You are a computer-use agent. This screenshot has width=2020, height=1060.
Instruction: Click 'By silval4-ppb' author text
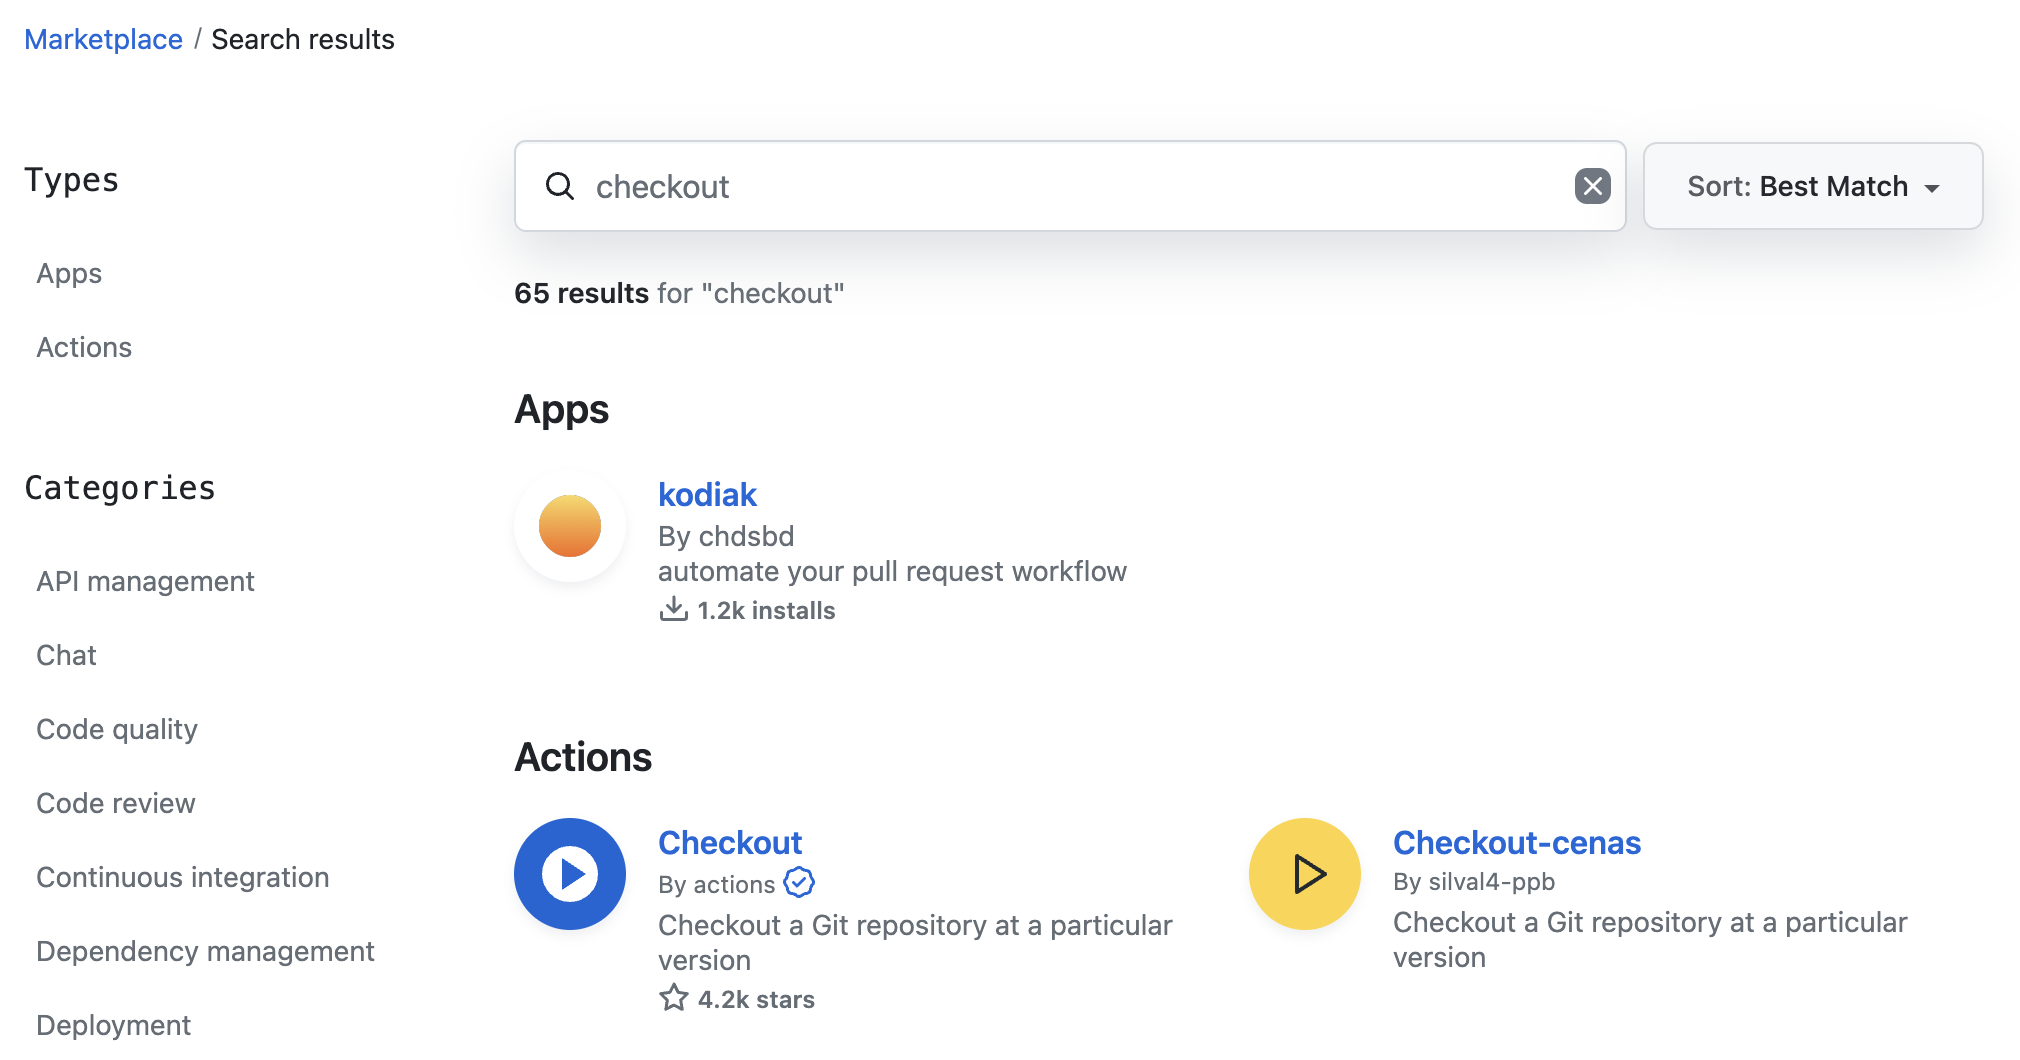click(x=1474, y=881)
